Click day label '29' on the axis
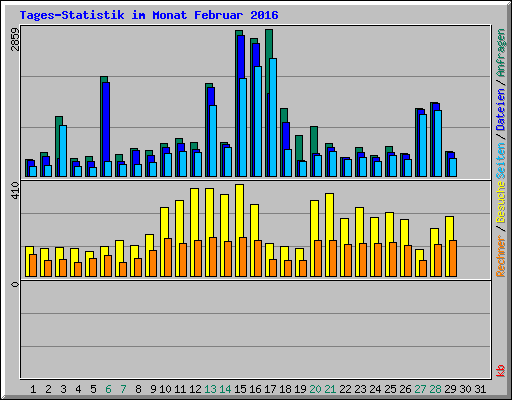Viewport: 512px width, 400px height. click(450, 389)
